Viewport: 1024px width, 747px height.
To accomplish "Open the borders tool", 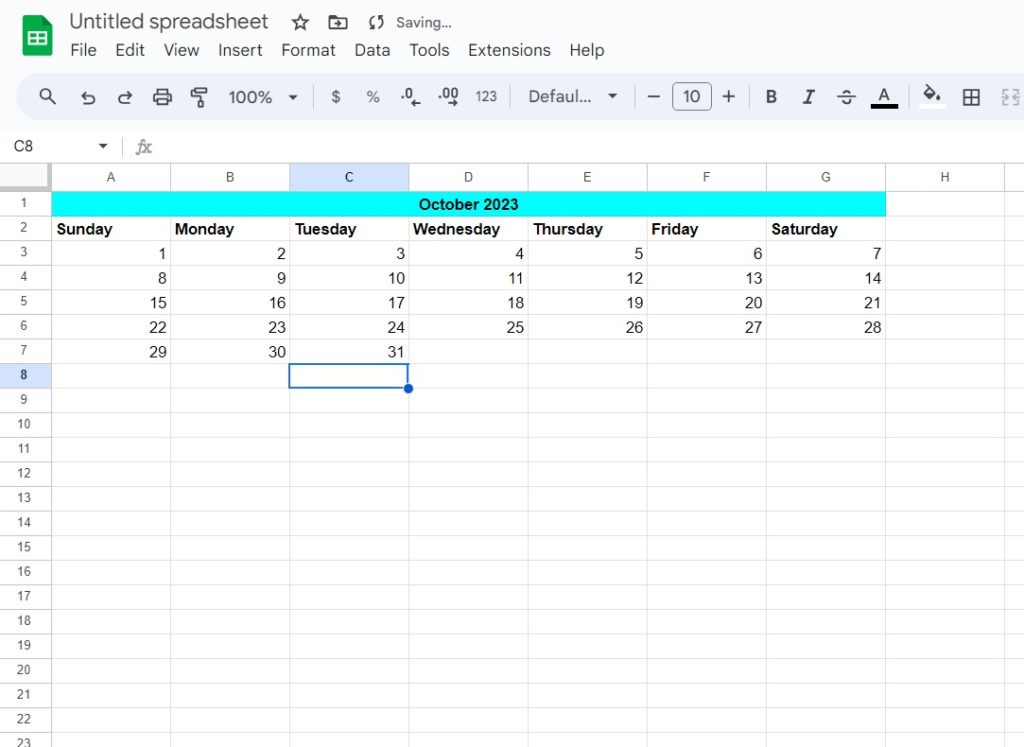I will pos(971,97).
